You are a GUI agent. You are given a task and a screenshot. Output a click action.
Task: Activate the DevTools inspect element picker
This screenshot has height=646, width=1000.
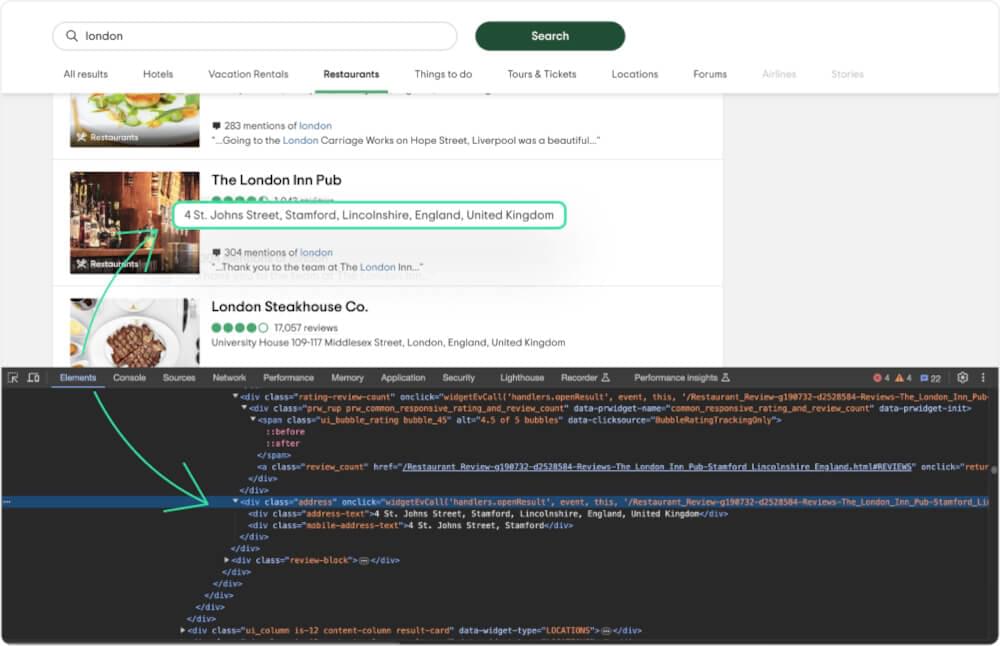pyautogui.click(x=13, y=378)
